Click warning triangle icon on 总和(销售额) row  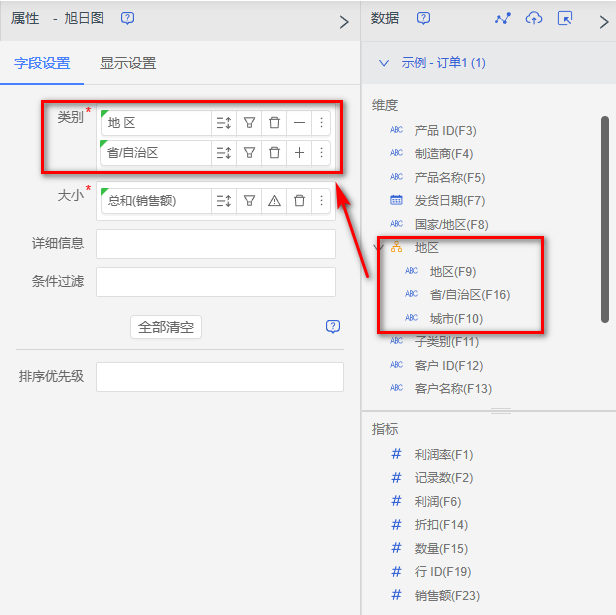[x=274, y=201]
